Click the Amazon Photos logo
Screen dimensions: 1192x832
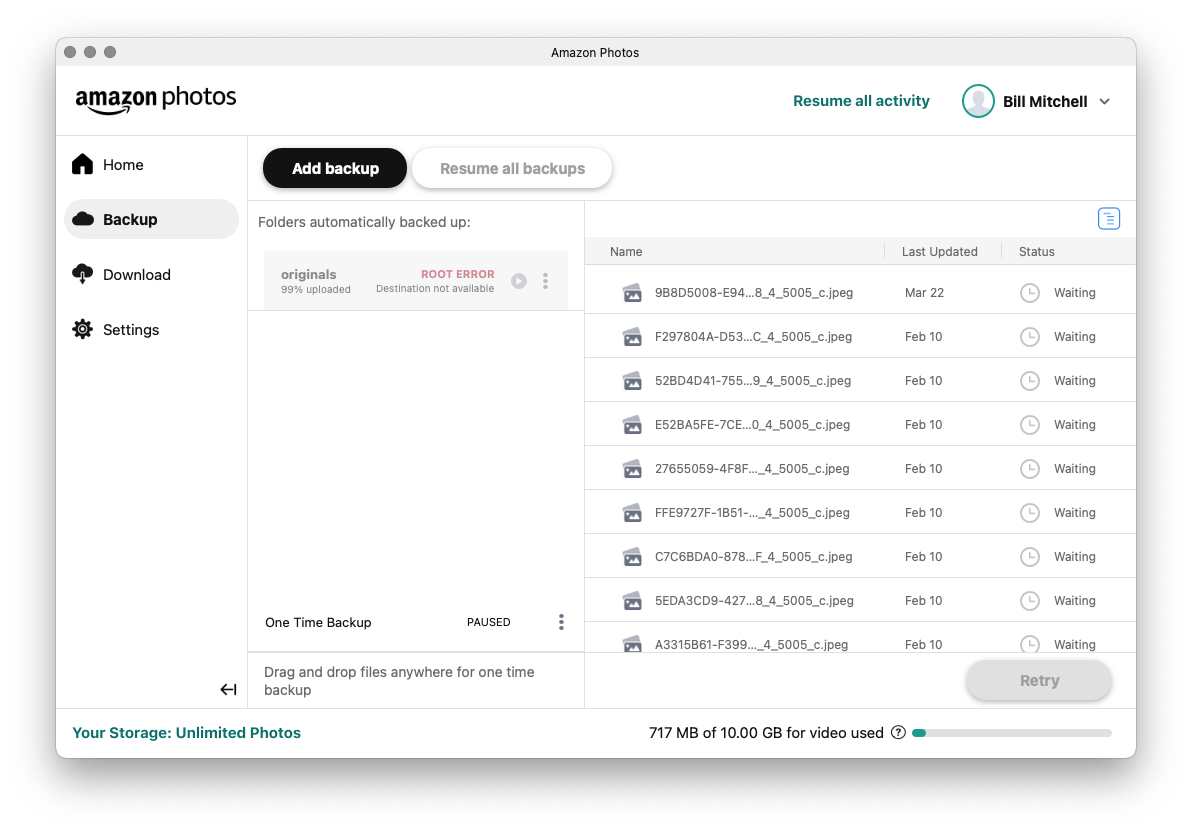click(156, 100)
